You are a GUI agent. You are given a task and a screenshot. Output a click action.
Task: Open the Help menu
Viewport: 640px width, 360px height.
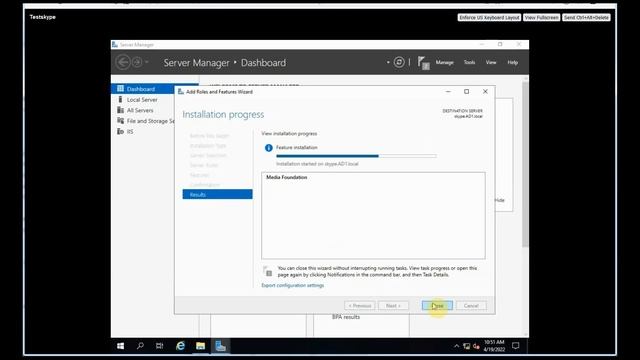point(512,62)
